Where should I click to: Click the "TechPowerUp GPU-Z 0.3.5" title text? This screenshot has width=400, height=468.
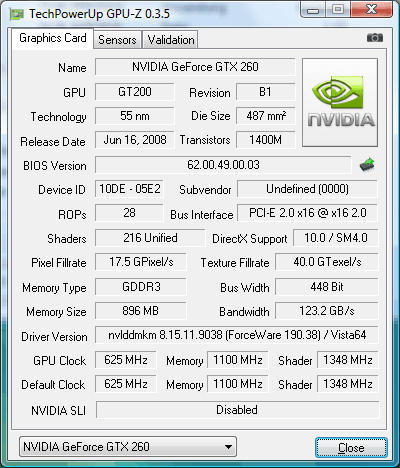[x=99, y=14]
